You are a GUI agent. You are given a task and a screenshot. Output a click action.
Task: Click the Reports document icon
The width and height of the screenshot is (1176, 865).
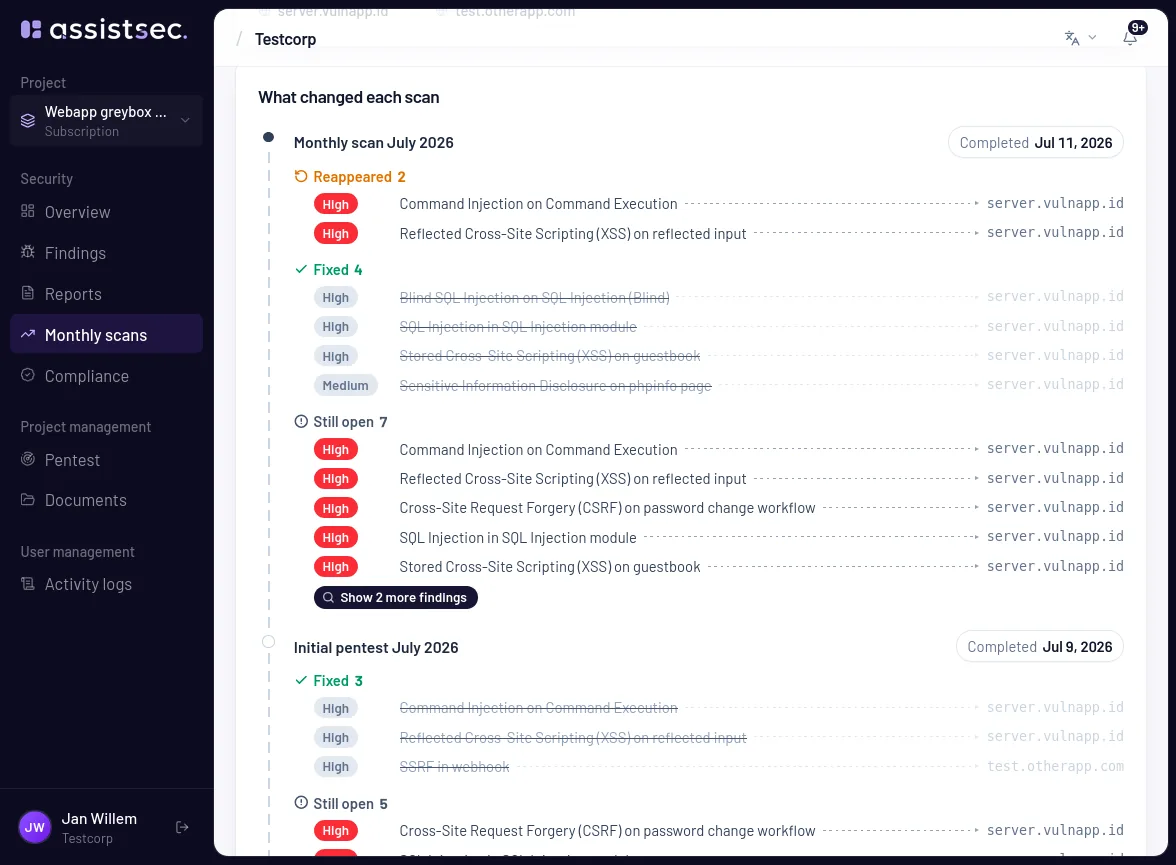pos(28,293)
